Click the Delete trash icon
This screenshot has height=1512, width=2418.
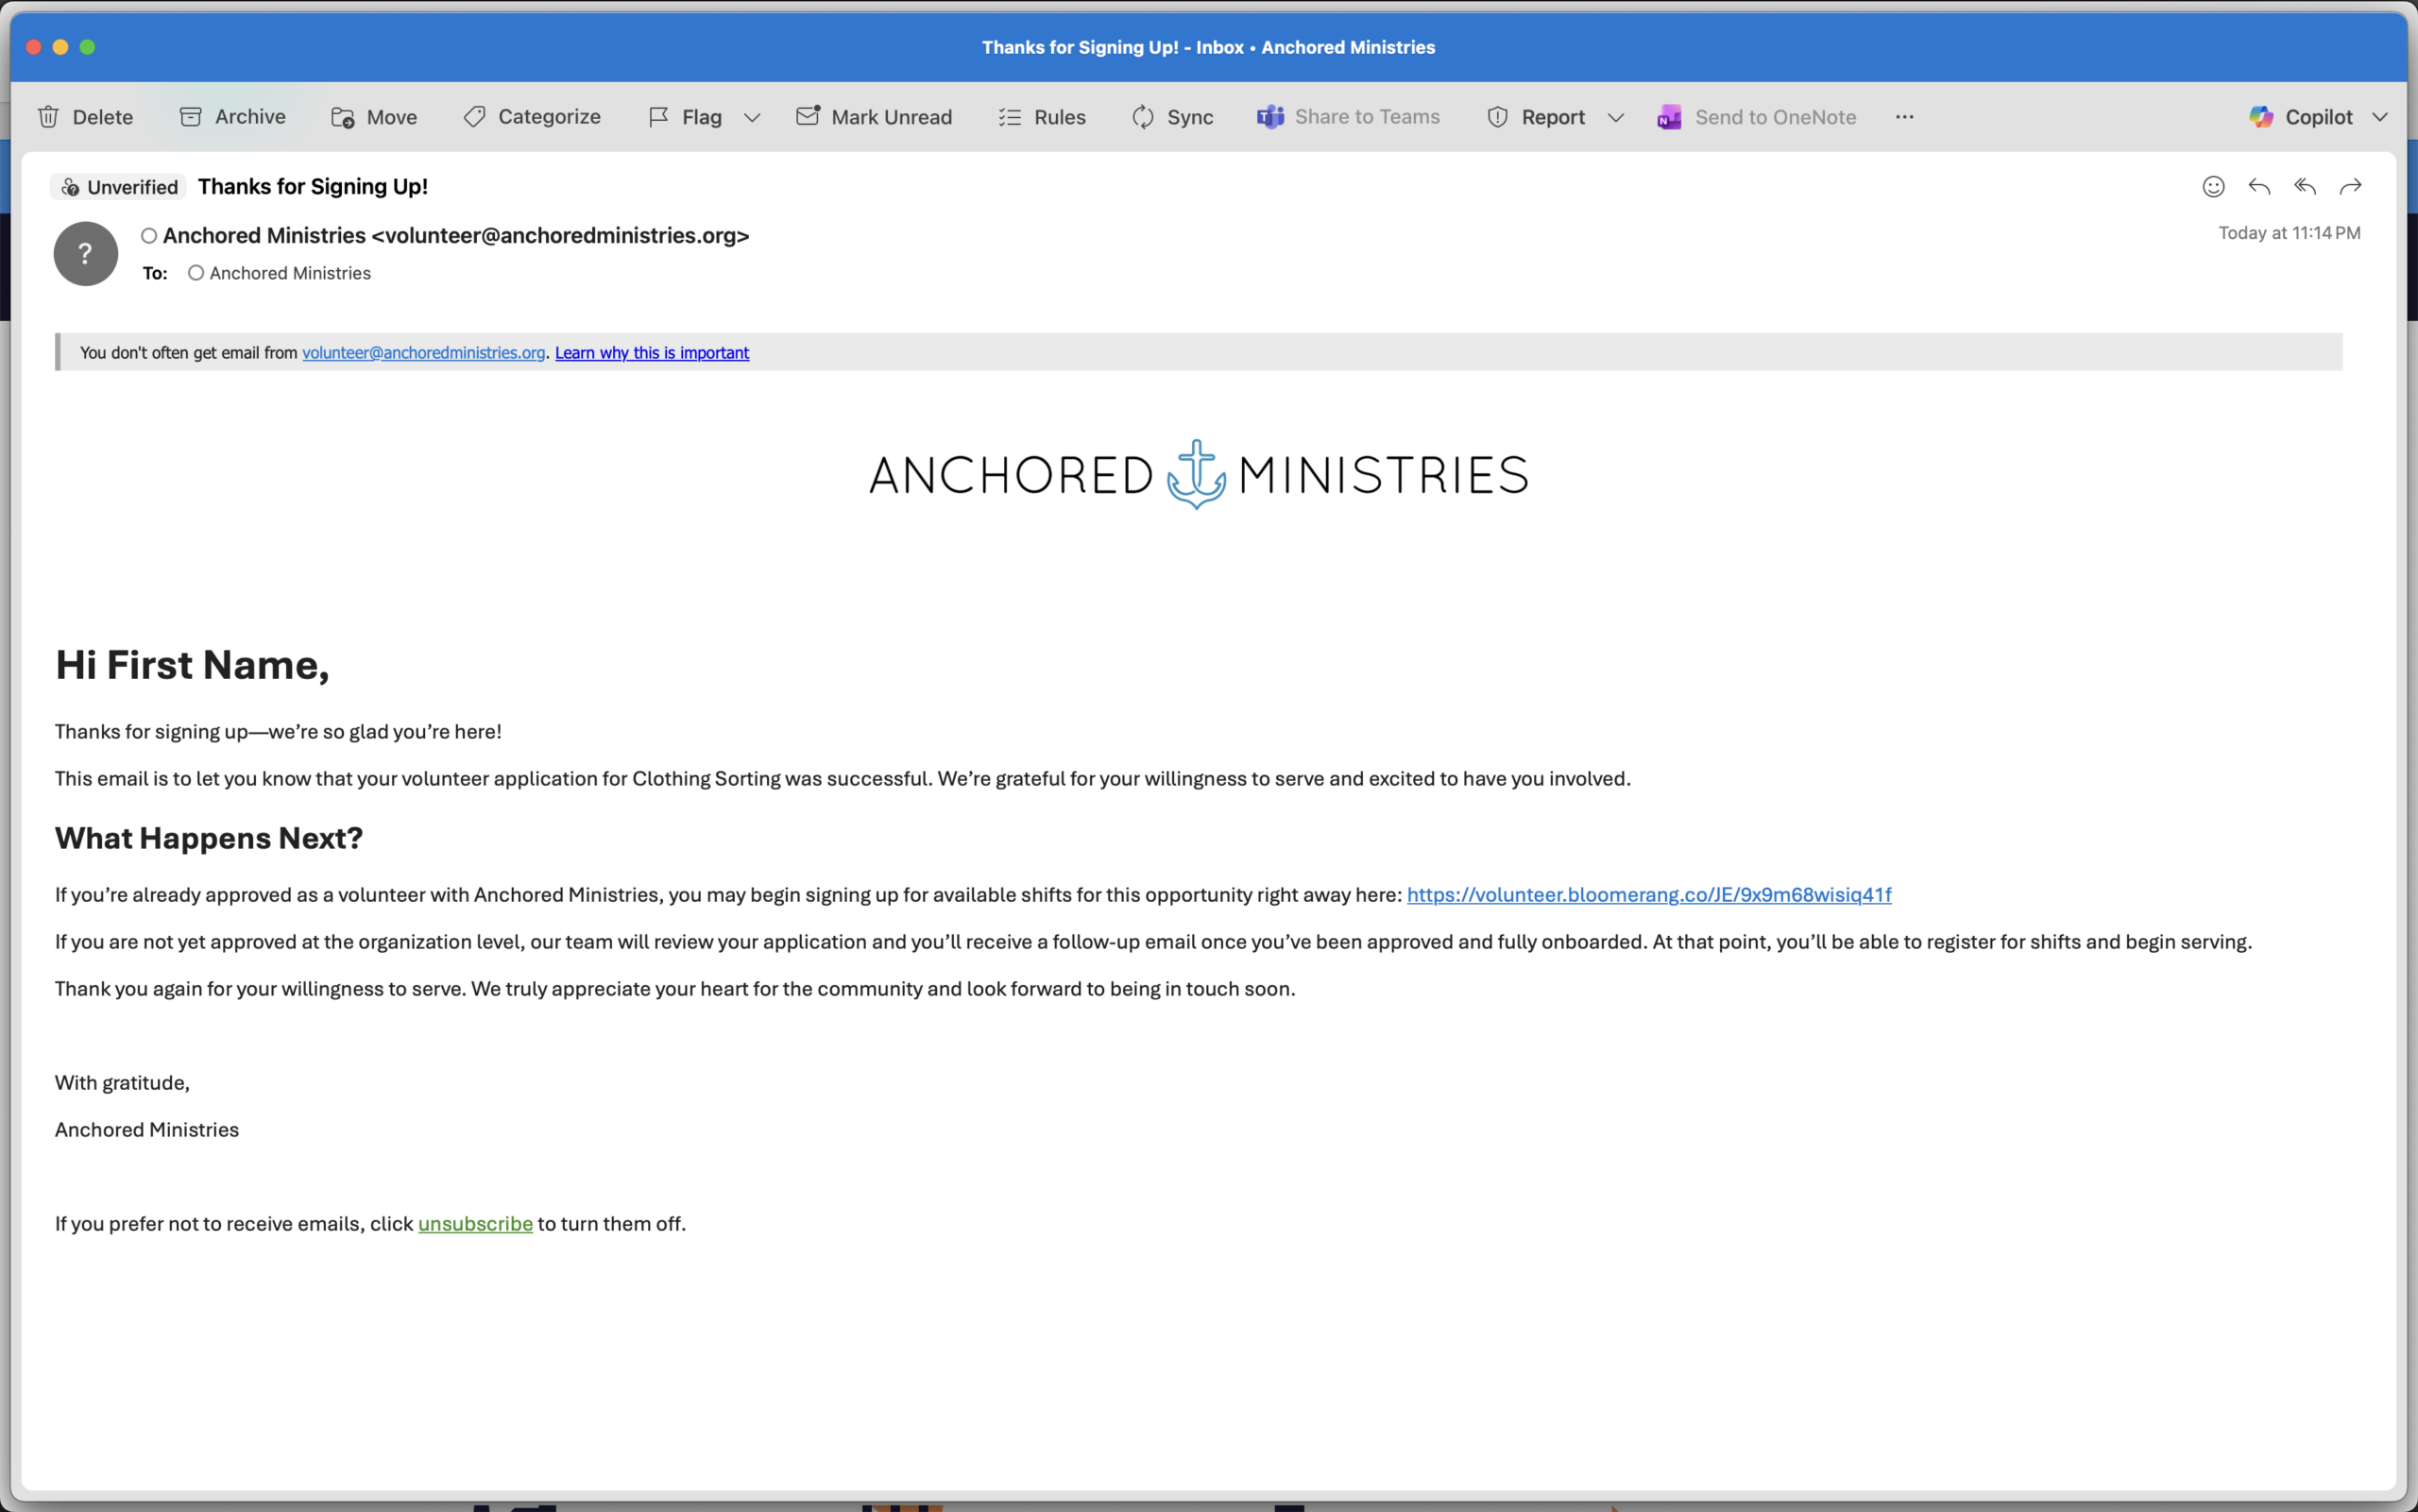[x=48, y=117]
